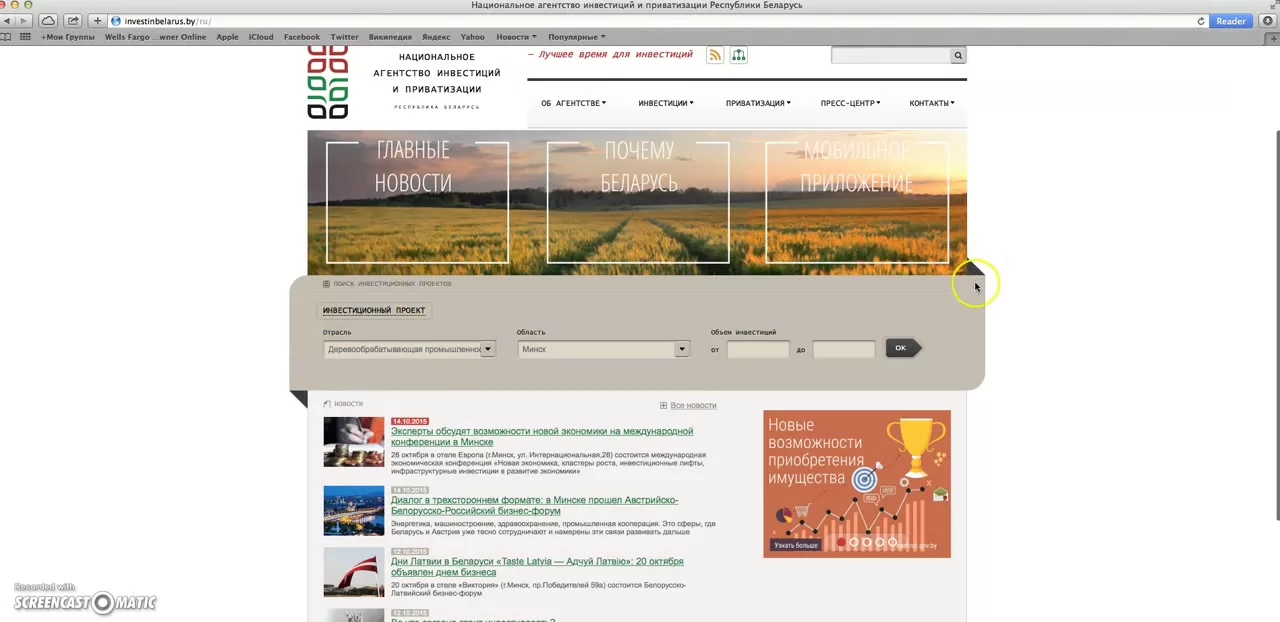The height and width of the screenshot is (622, 1280).
Task: Open the Apple bookmark
Action: (227, 37)
